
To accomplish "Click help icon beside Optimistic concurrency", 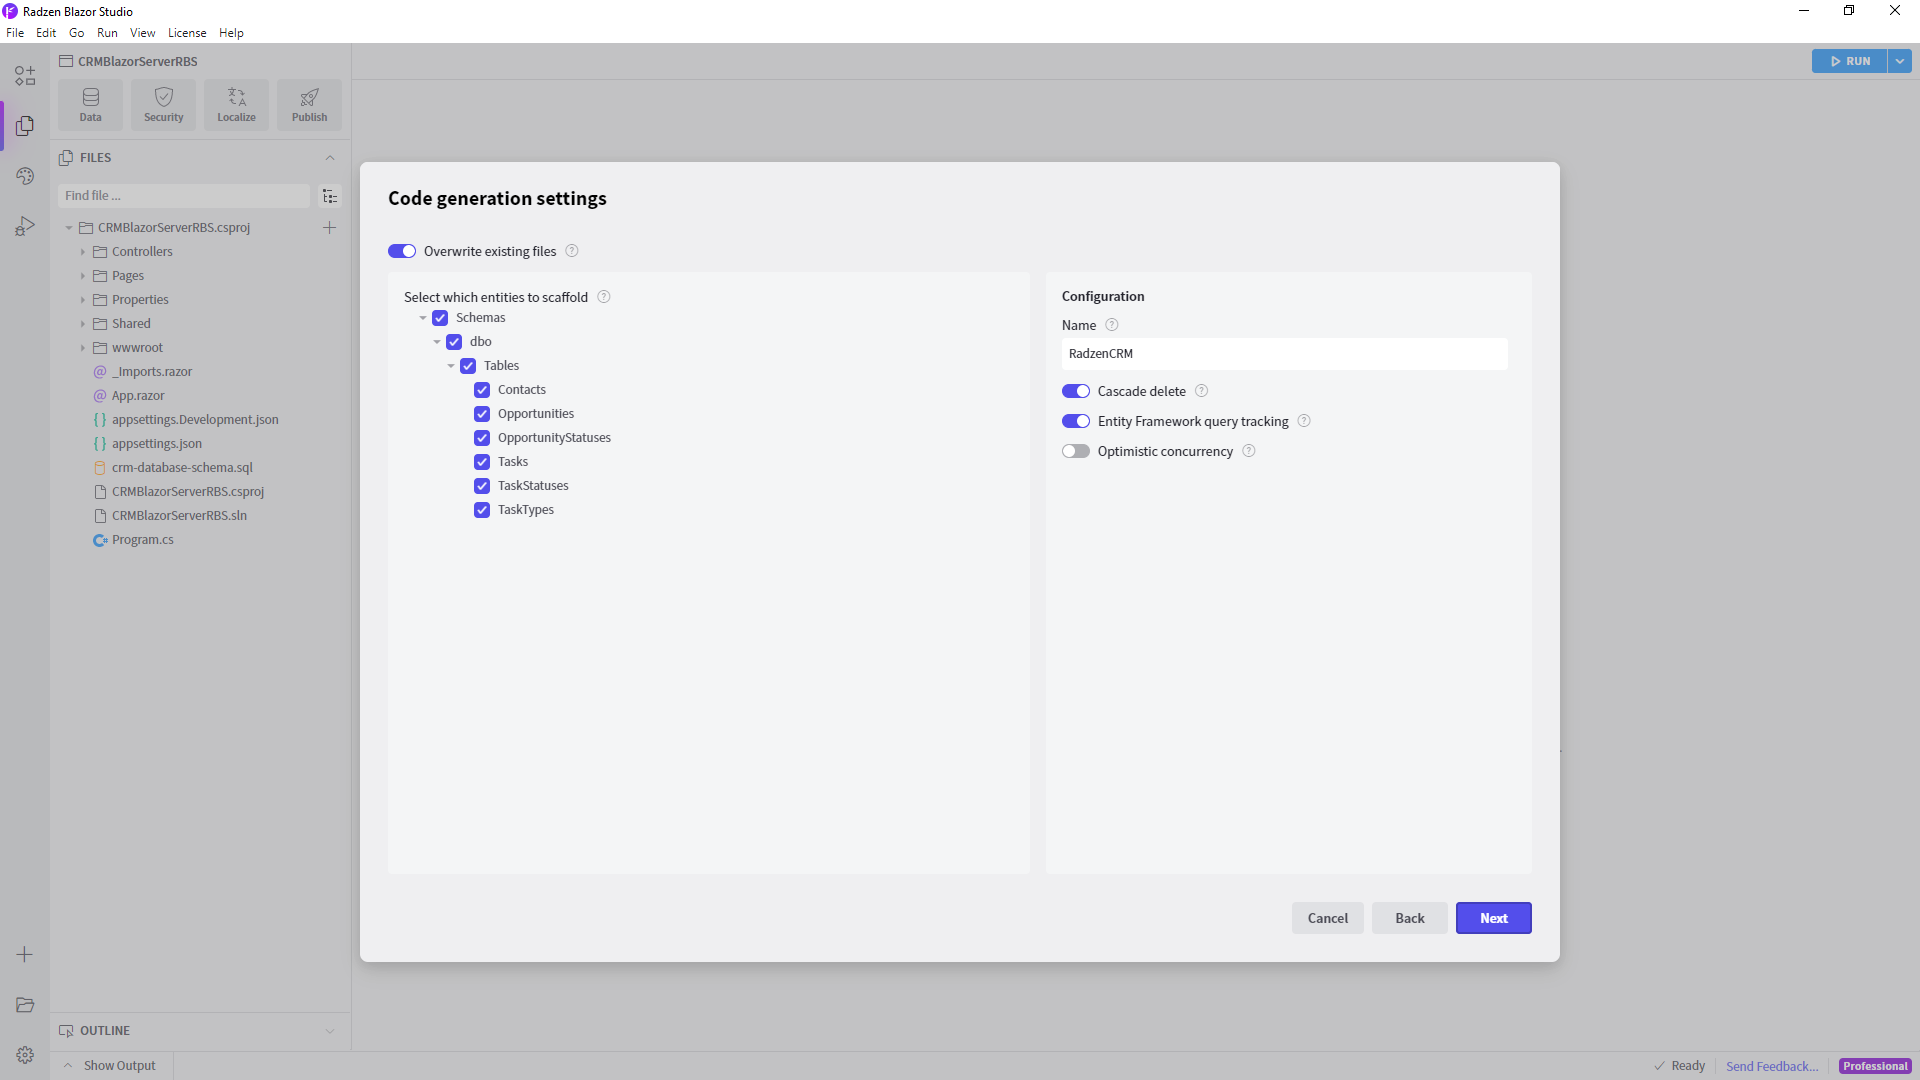I will 1249,451.
